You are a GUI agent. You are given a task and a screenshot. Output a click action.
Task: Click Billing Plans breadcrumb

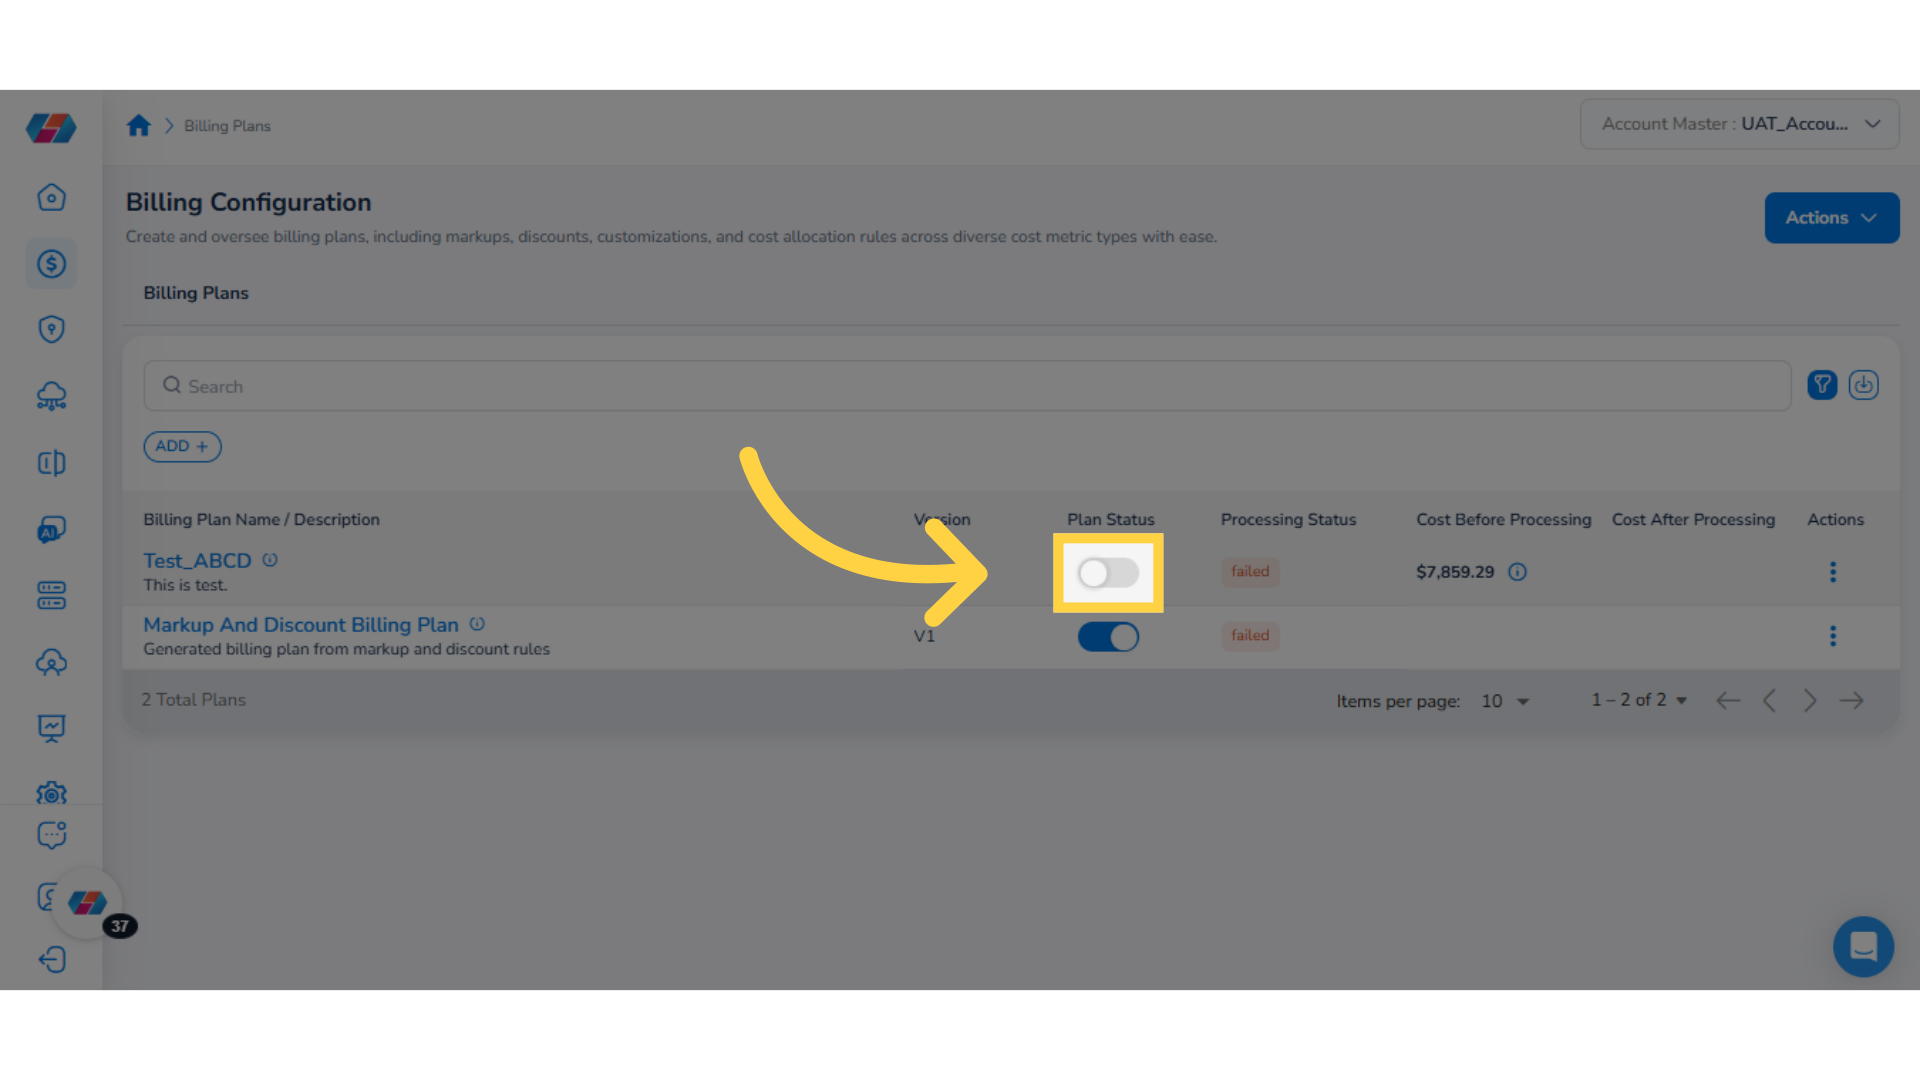coord(227,126)
